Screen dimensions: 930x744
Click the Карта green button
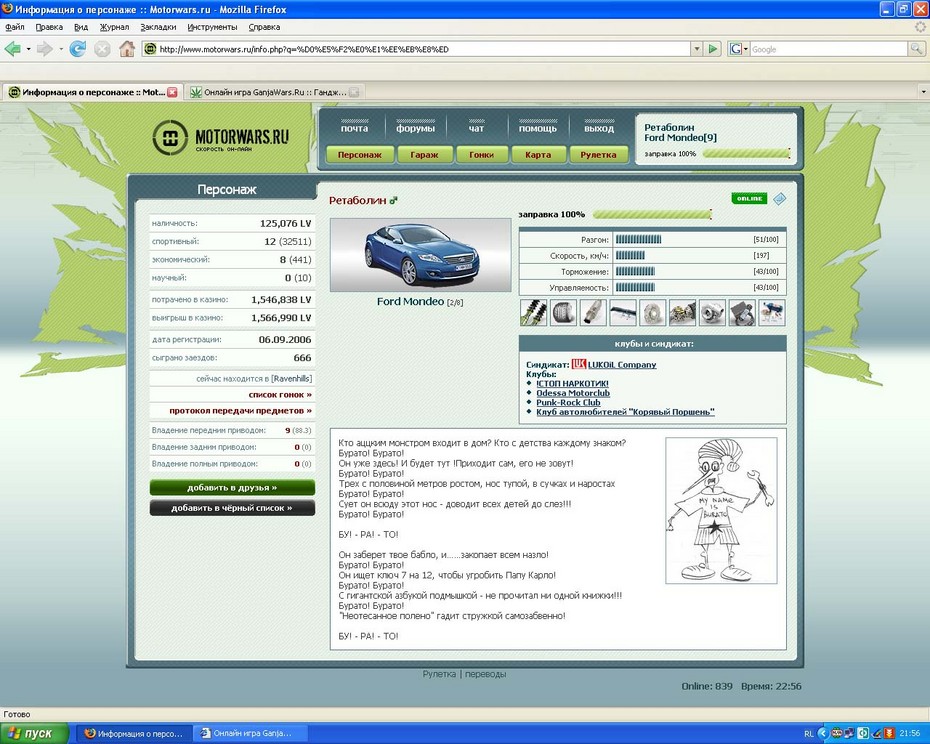coord(538,155)
